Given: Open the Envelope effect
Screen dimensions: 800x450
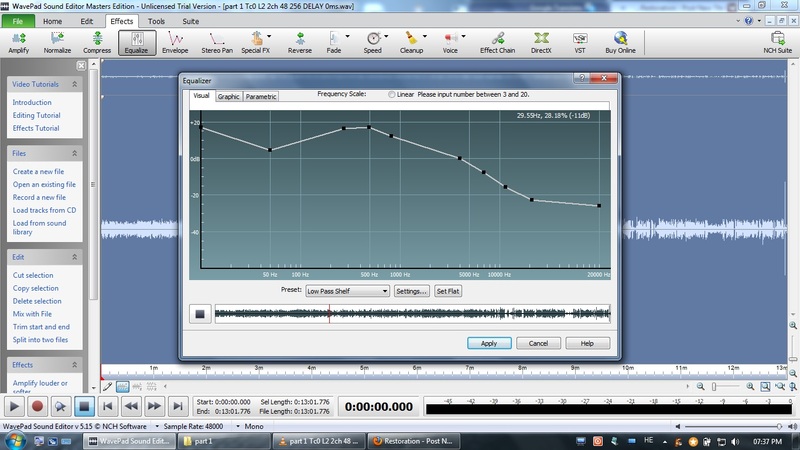Looking at the screenshot, I should pos(175,43).
